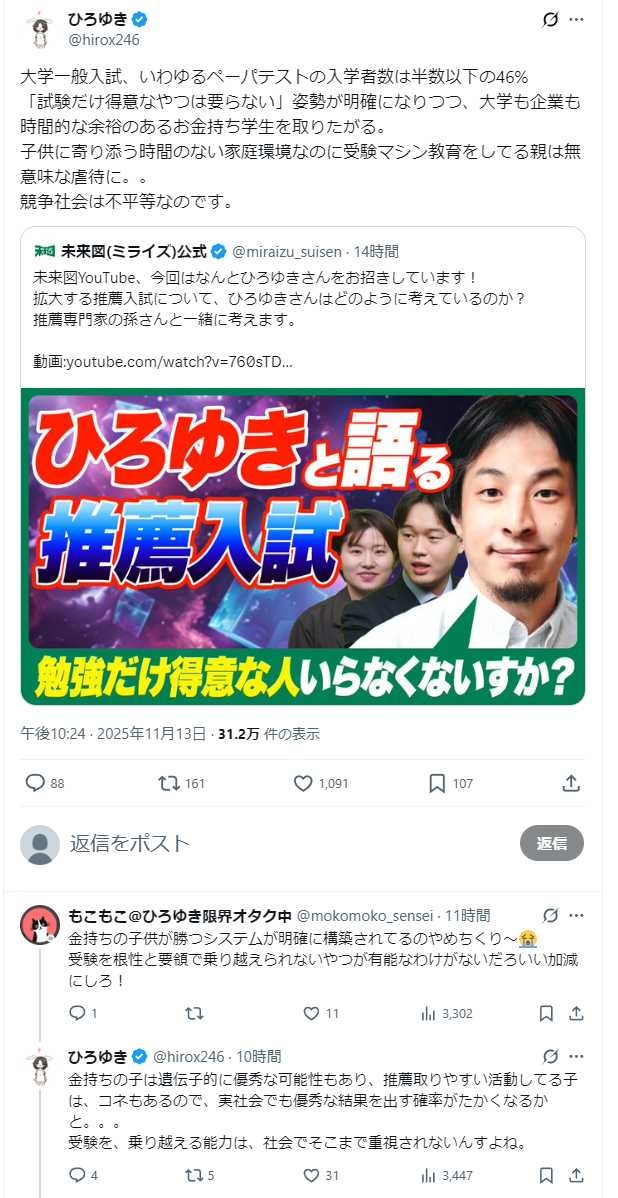Click the 返信 submit button
This screenshot has width=618, height=1198.
pyautogui.click(x=552, y=843)
